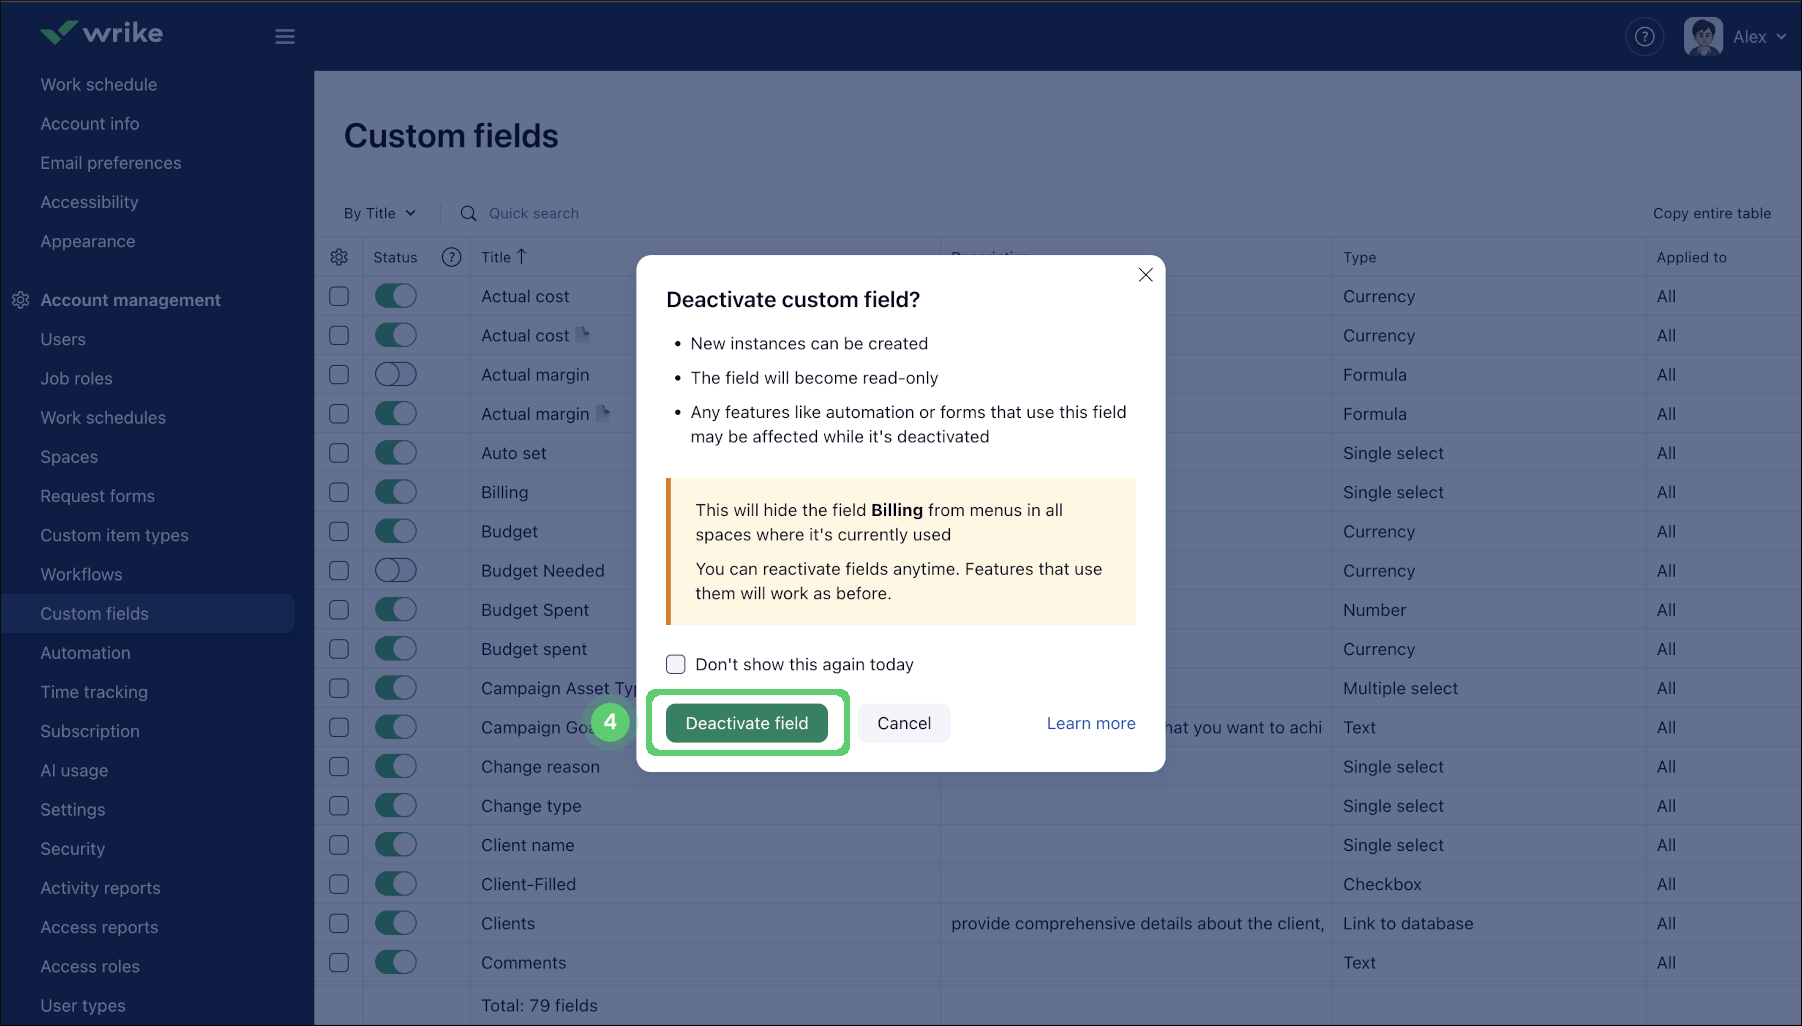The width and height of the screenshot is (1802, 1026).
Task: Click the search magnifier icon
Action: [468, 213]
